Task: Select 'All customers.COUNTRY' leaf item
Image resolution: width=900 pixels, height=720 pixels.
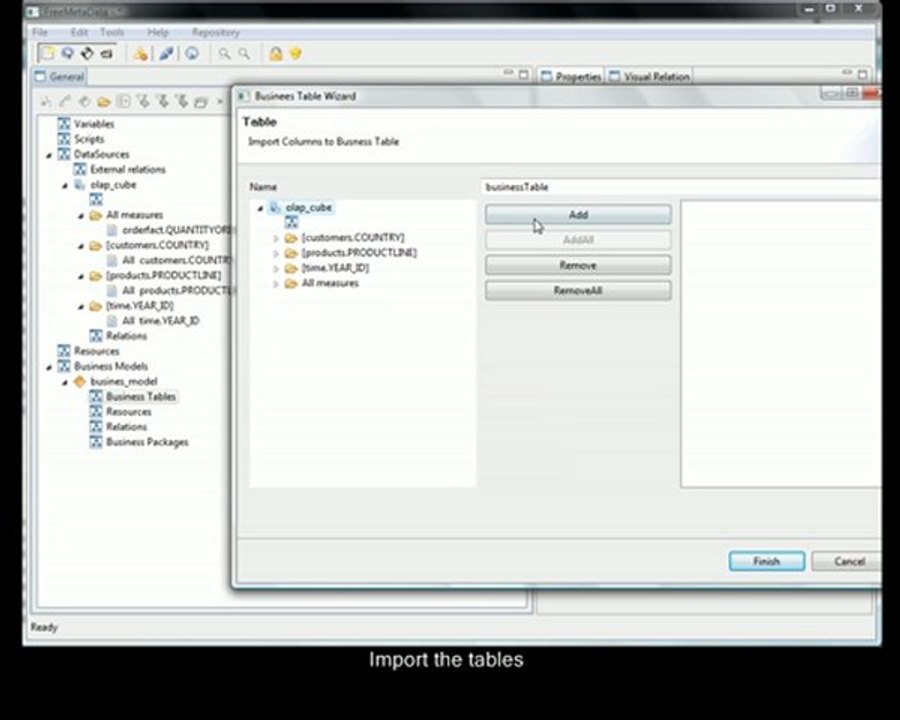Action: click(x=176, y=260)
